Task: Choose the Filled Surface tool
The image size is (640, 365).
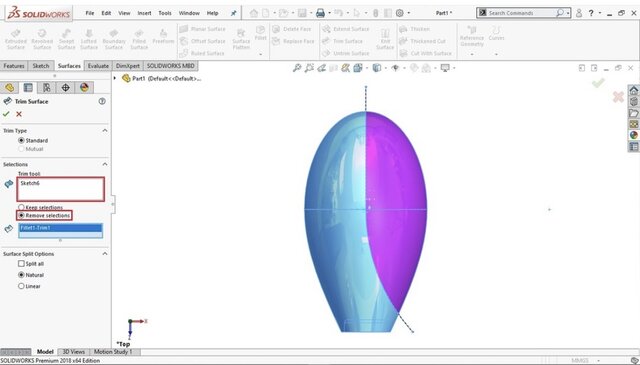Action: pyautogui.click(x=139, y=39)
